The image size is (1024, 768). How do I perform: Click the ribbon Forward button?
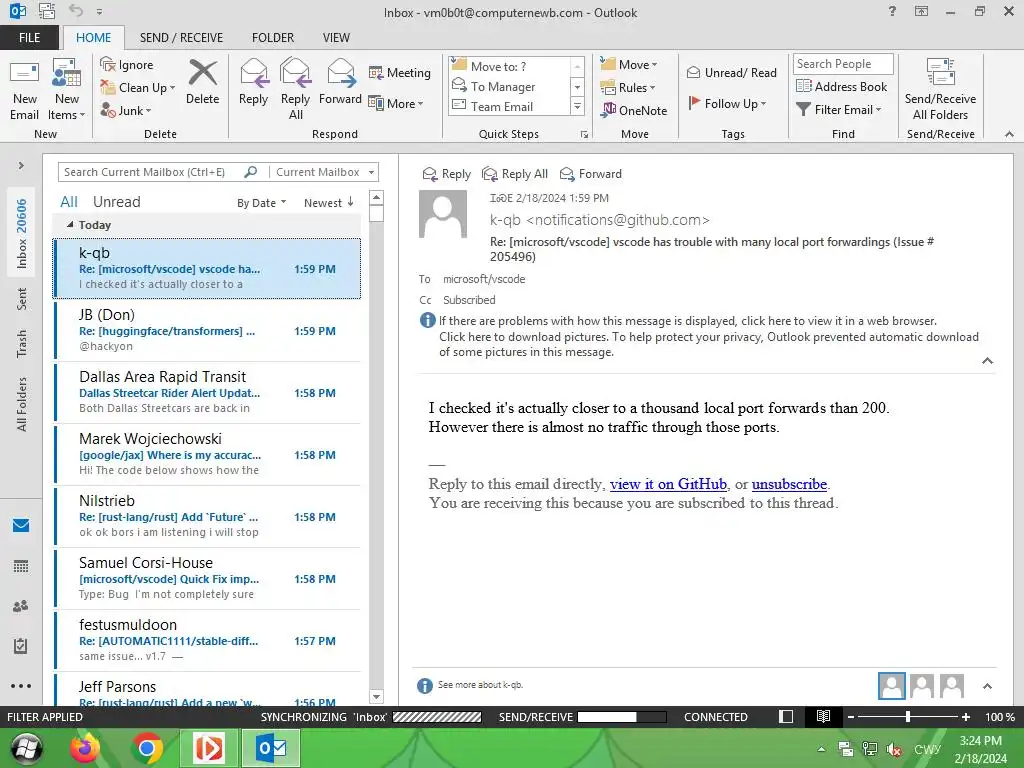[x=340, y=82]
